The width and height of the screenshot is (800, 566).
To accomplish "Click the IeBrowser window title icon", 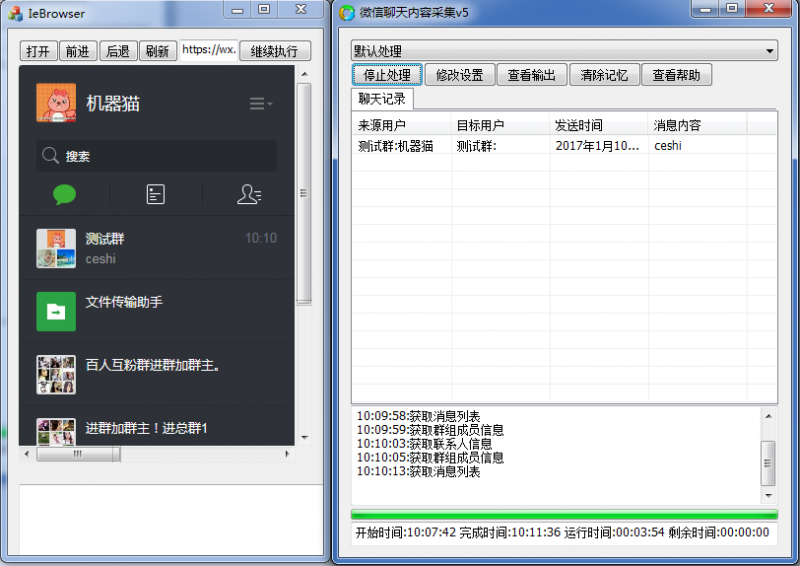I will (15, 13).
